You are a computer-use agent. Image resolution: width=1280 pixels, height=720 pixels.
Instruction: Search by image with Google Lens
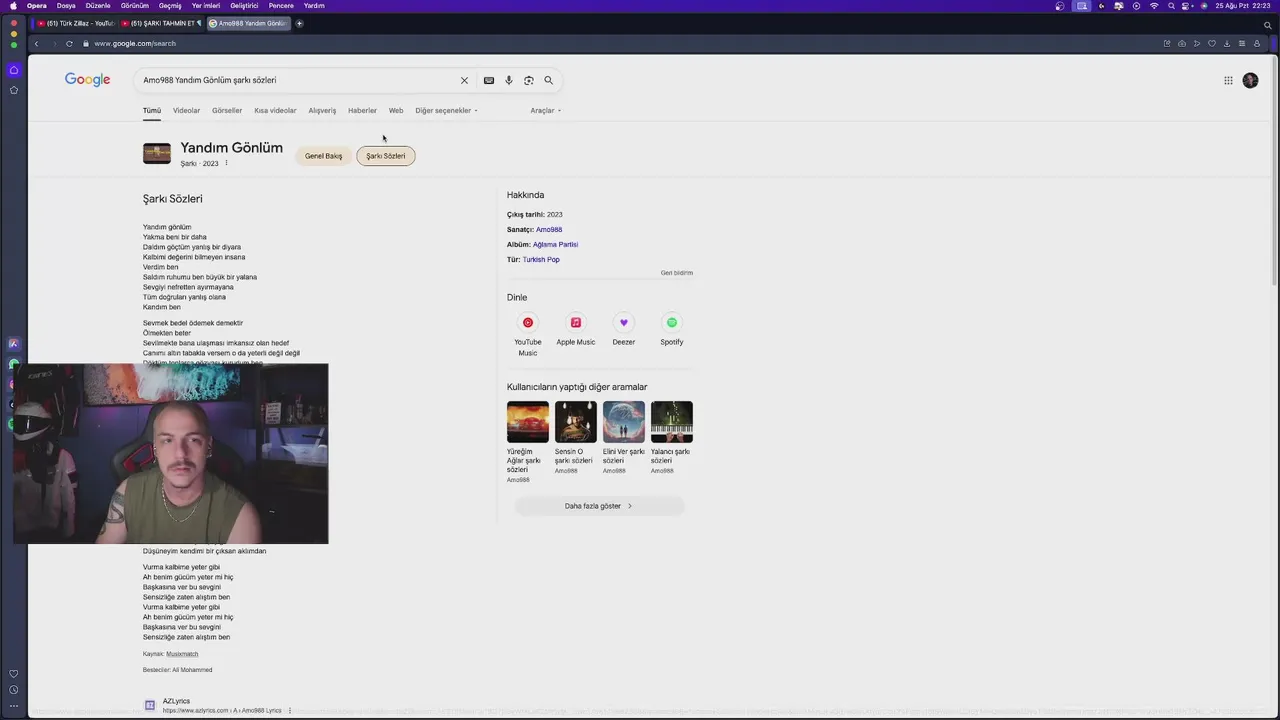tap(529, 80)
